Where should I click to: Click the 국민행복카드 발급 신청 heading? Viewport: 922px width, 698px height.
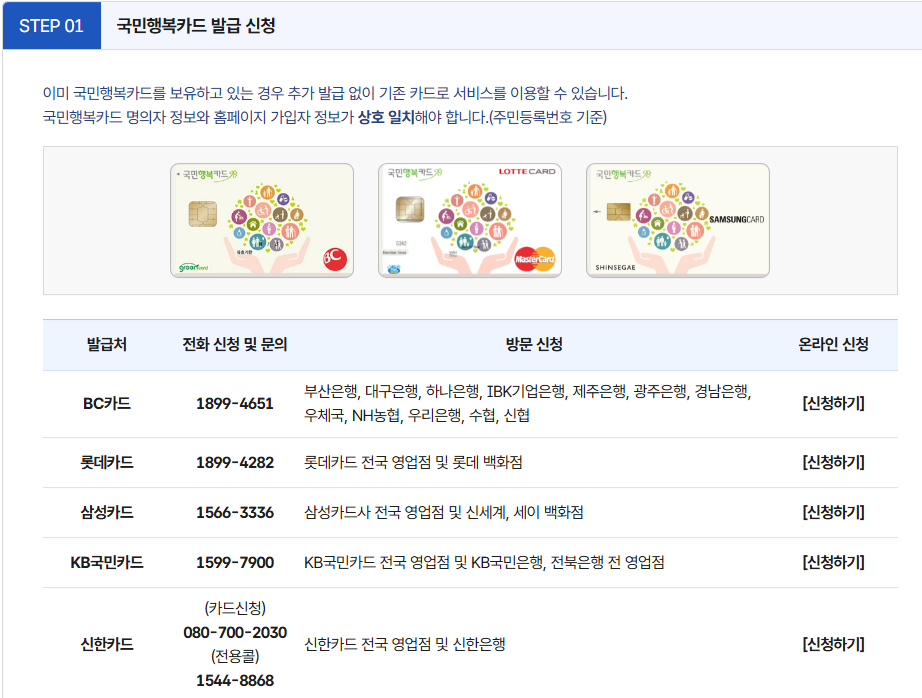point(196,26)
